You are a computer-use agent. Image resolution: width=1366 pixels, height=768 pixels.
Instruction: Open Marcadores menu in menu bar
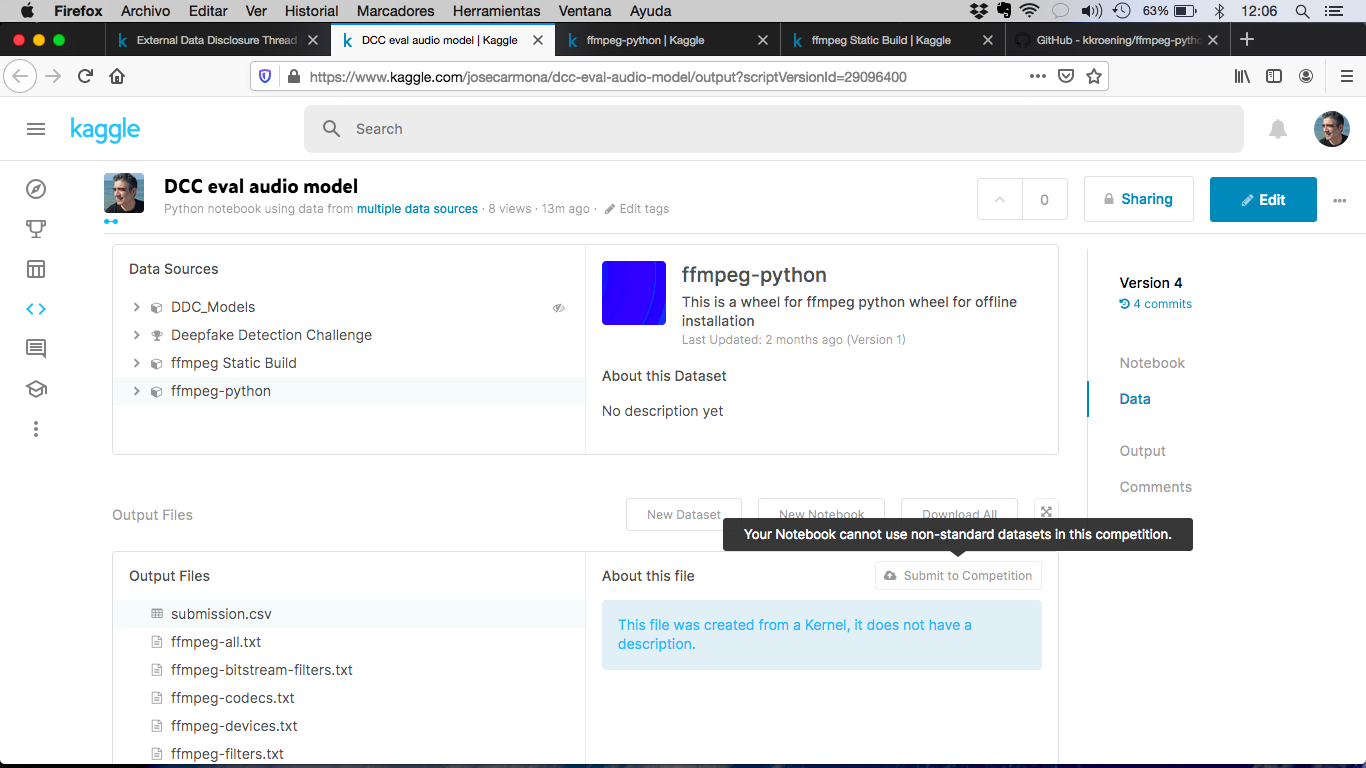tap(395, 11)
